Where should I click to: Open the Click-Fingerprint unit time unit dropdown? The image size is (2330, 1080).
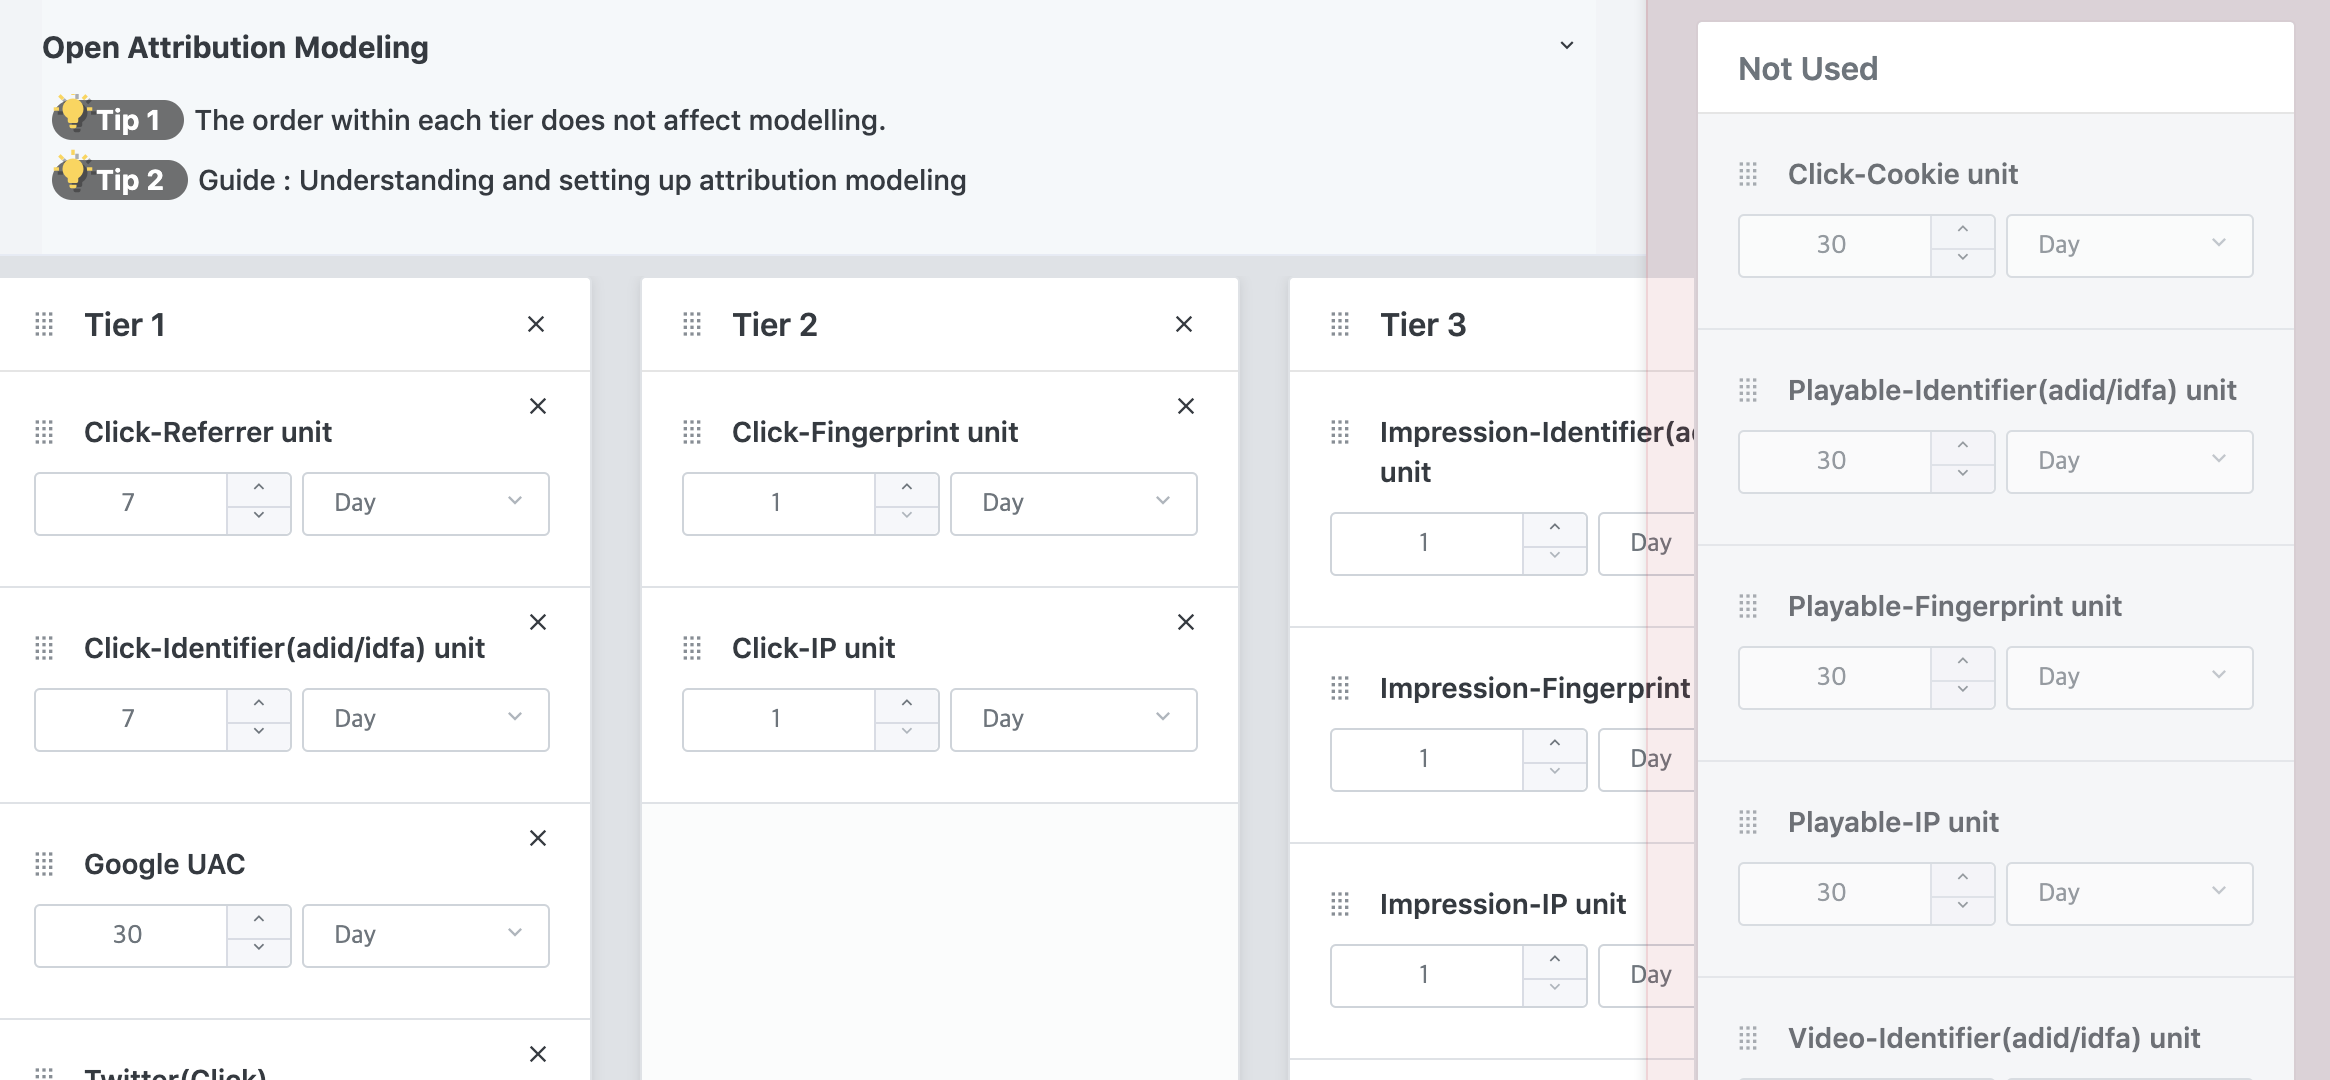(x=1073, y=503)
